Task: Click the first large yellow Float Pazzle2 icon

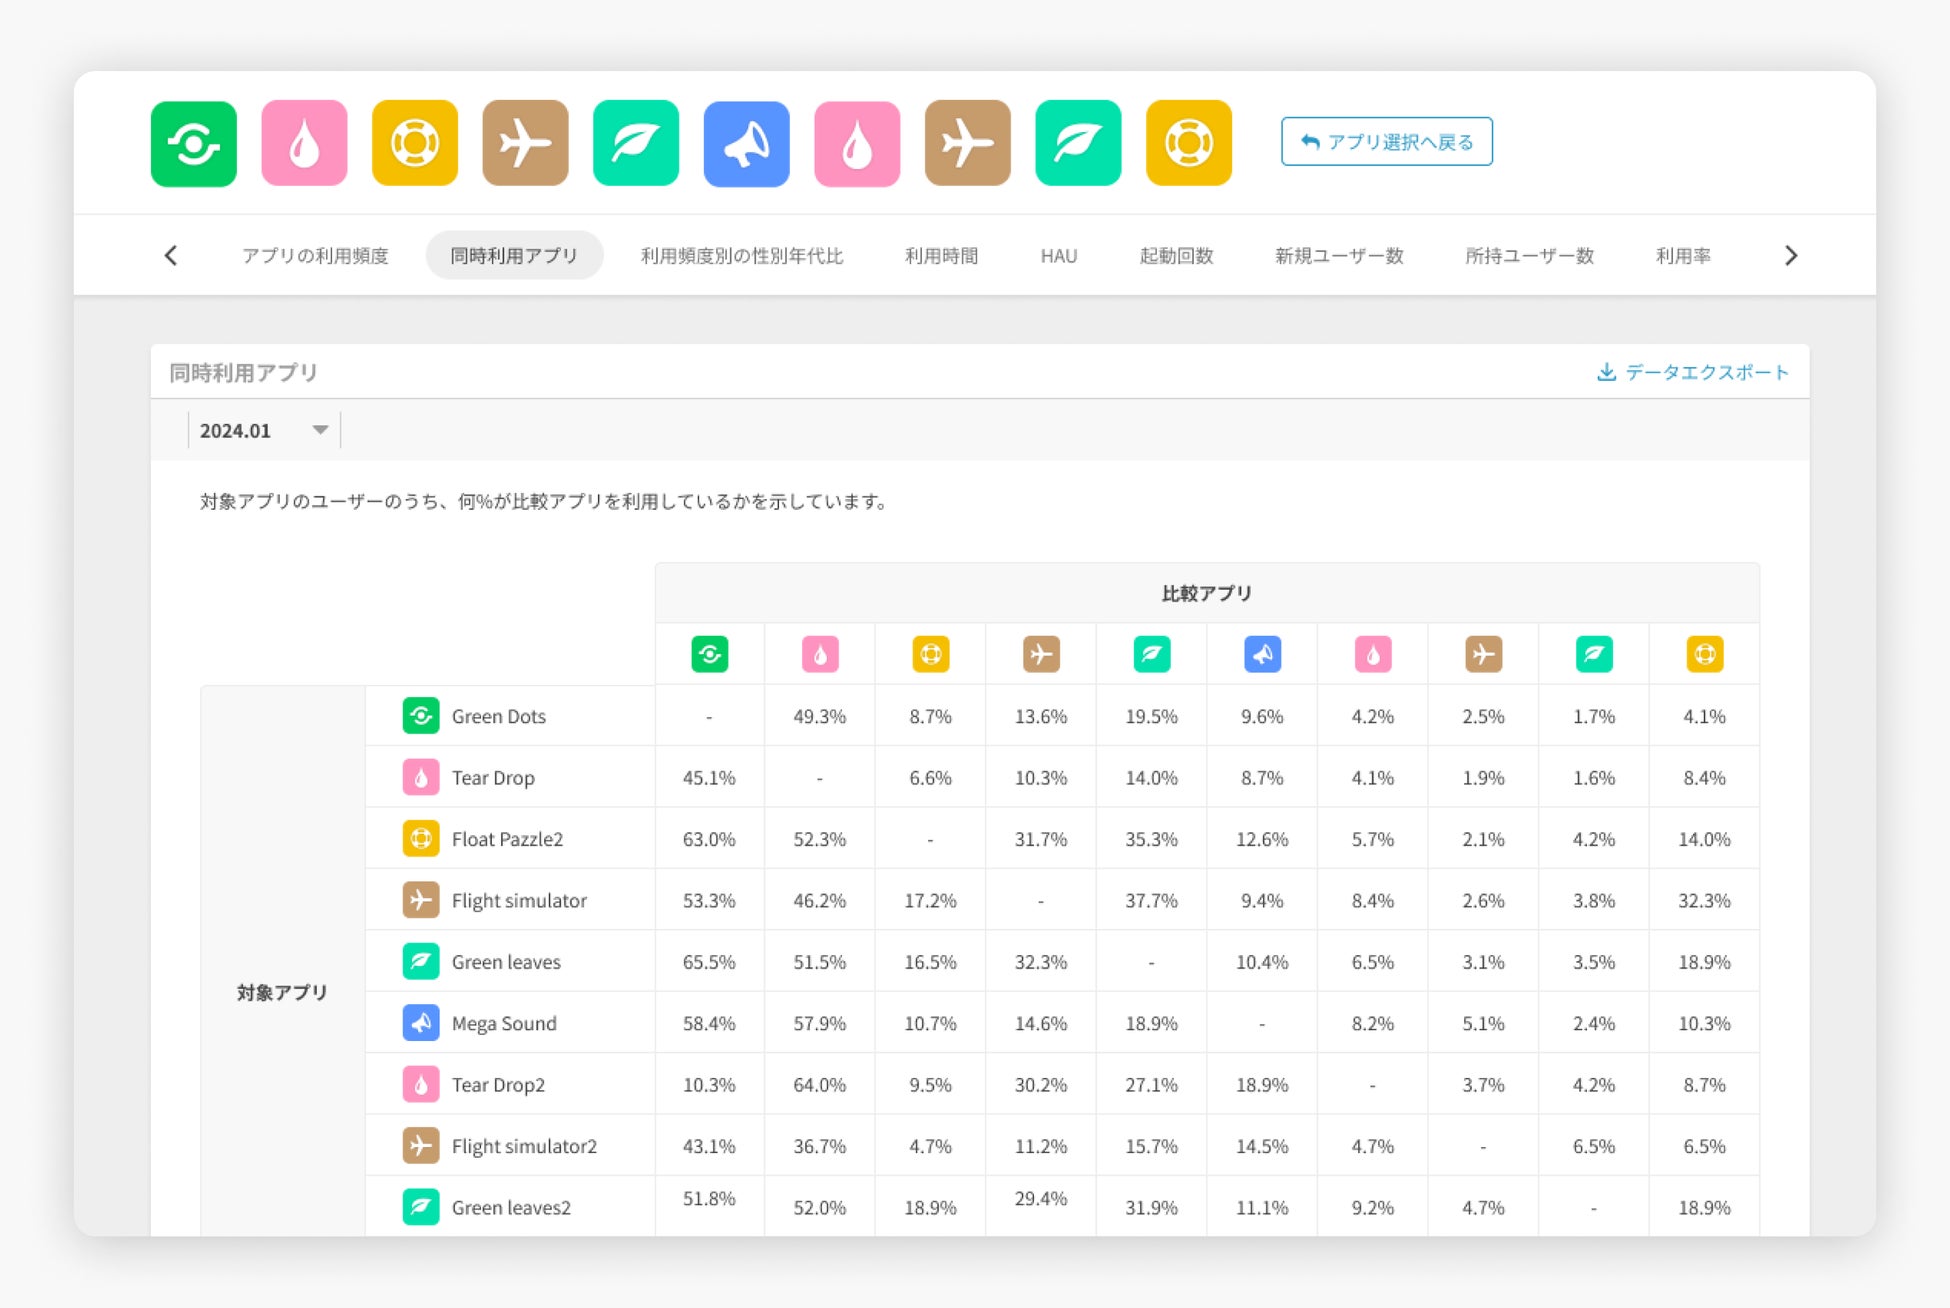Action: pos(415,144)
